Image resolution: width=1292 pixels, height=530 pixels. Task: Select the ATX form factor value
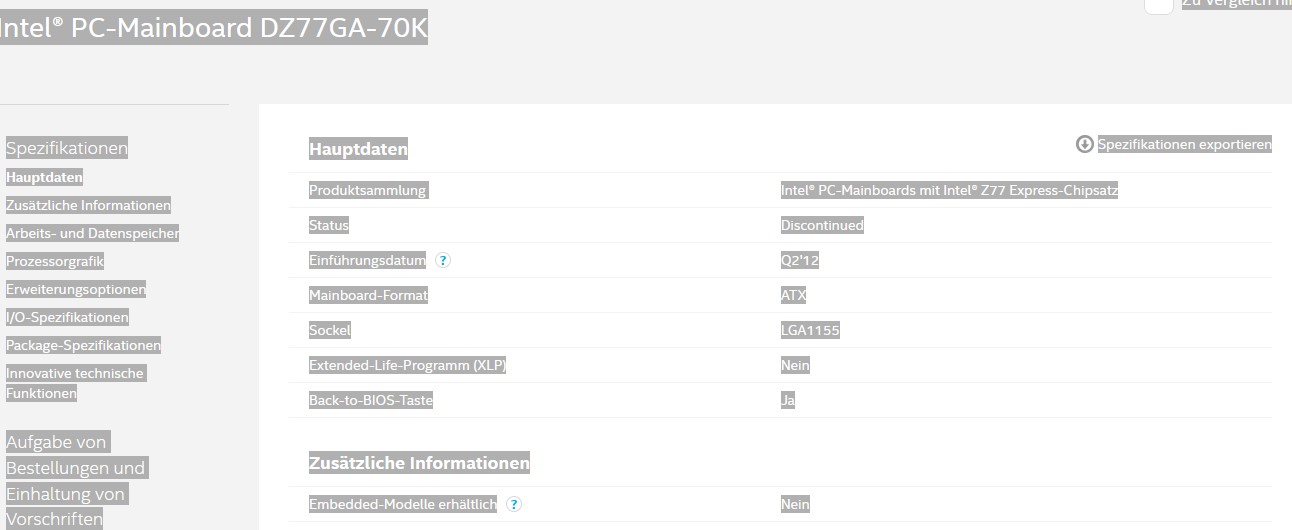pyautogui.click(x=793, y=295)
